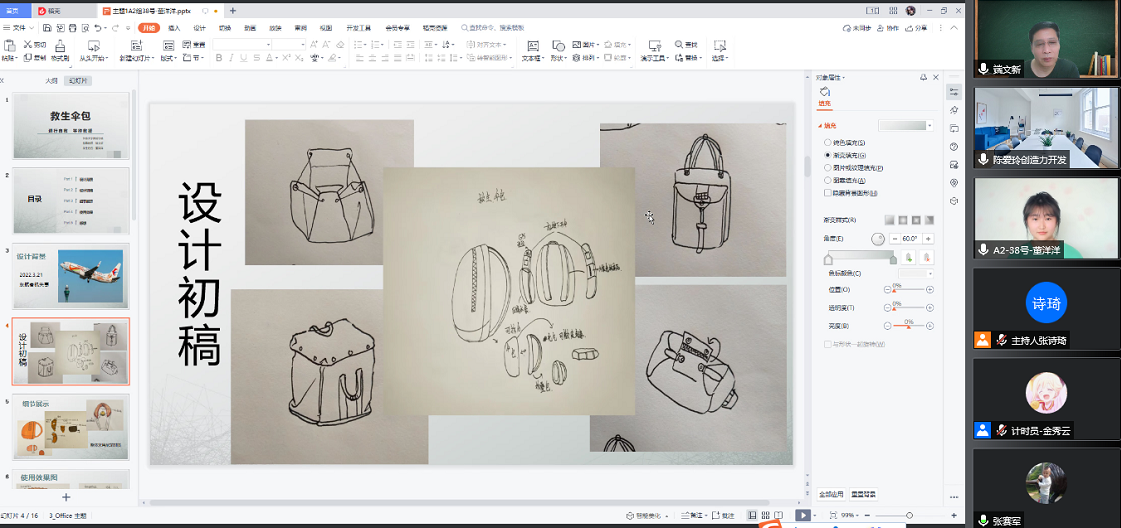Click the Apply to All button

click(x=831, y=494)
